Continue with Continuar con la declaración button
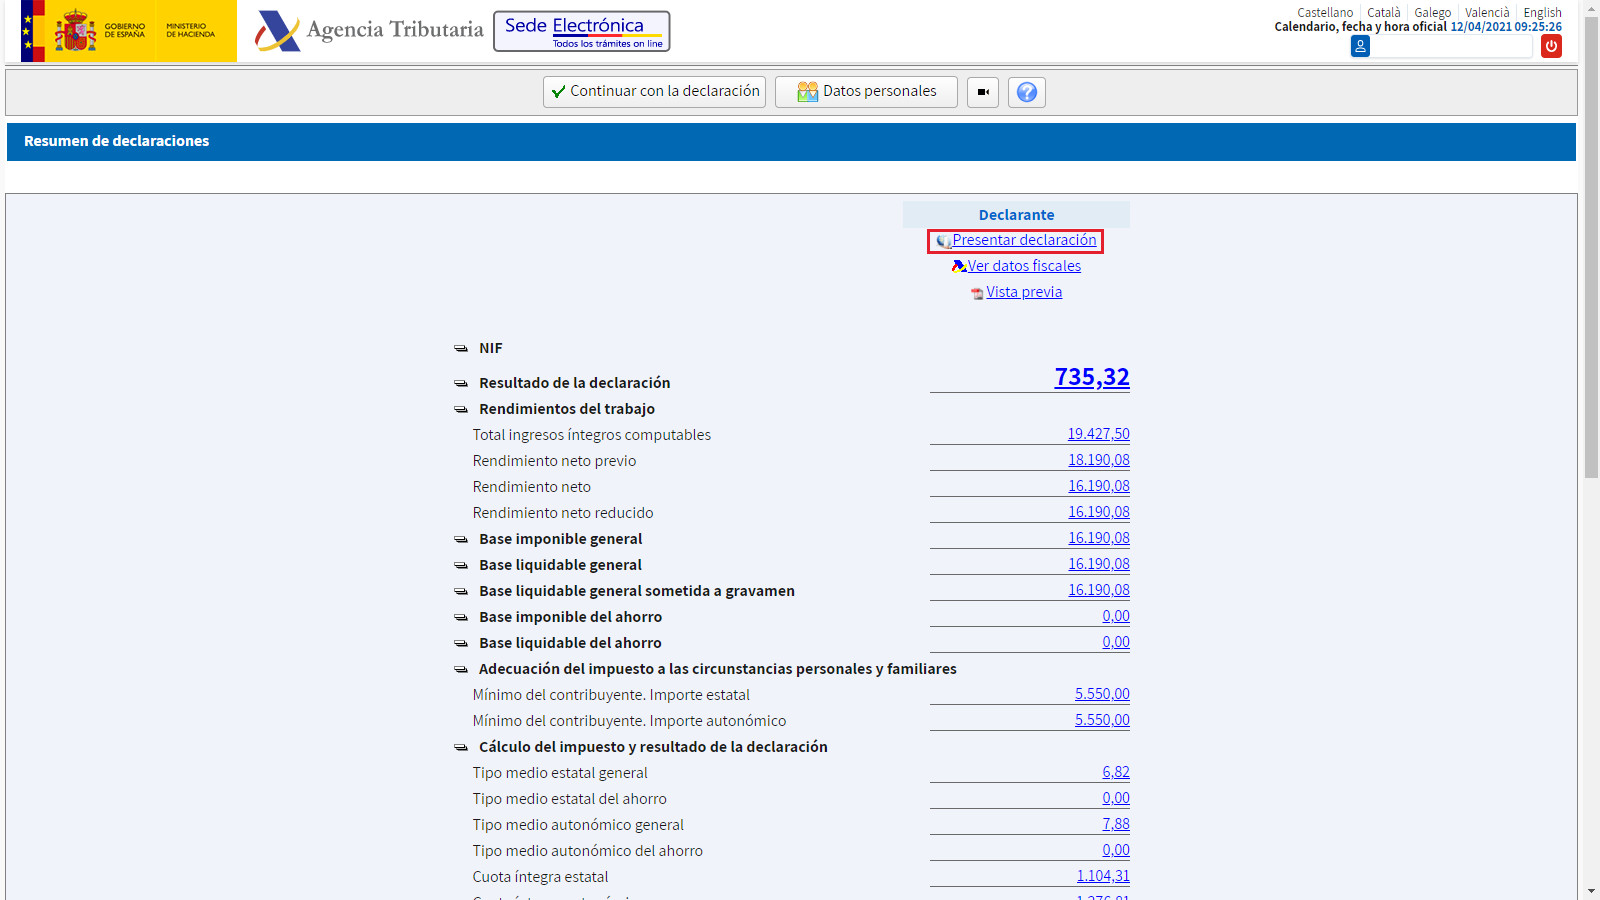The image size is (1600, 900). click(654, 92)
